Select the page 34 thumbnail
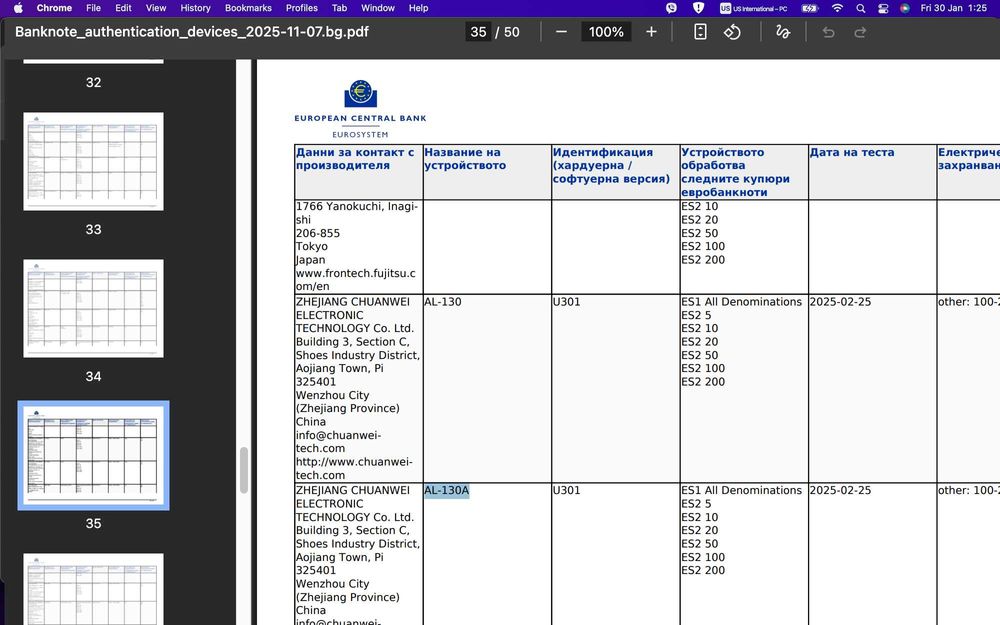 pyautogui.click(x=93, y=308)
